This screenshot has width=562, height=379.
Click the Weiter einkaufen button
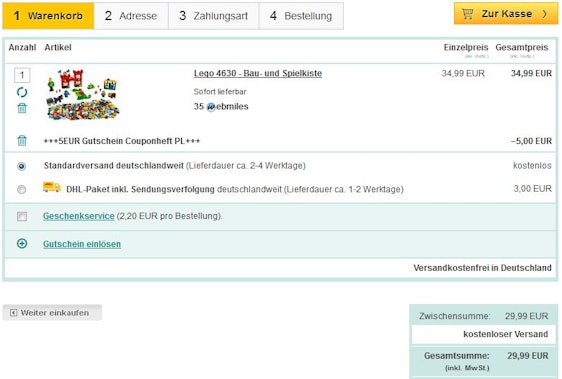coord(52,313)
